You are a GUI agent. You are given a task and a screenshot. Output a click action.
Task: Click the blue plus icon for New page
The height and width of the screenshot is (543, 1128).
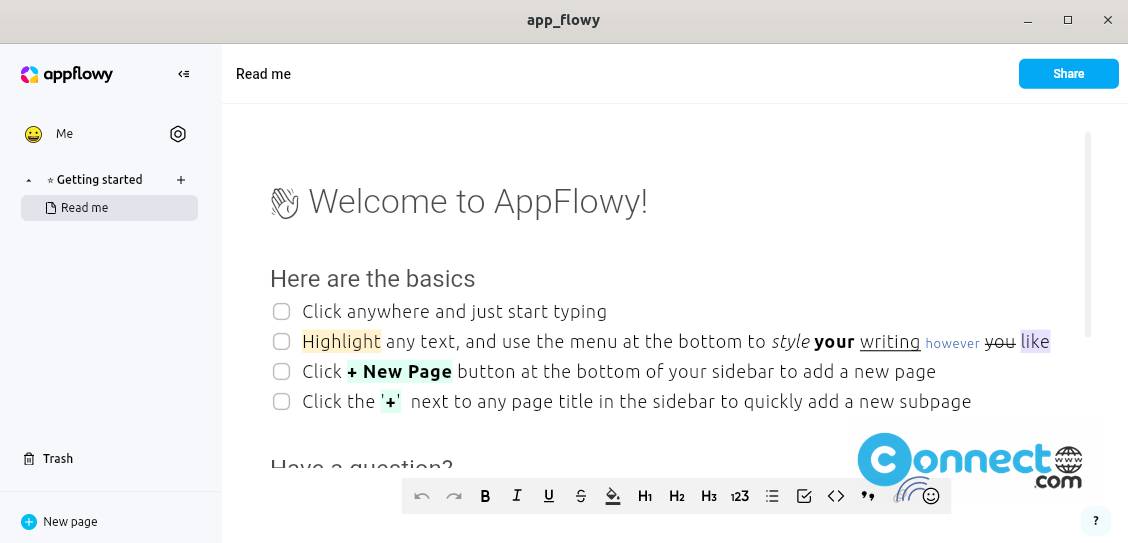coord(29,522)
